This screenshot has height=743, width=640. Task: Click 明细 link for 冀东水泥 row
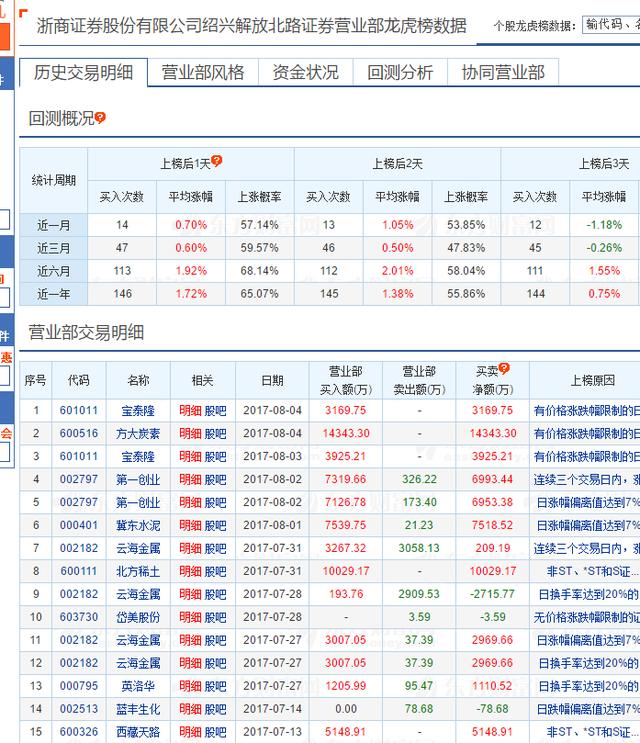tap(190, 525)
